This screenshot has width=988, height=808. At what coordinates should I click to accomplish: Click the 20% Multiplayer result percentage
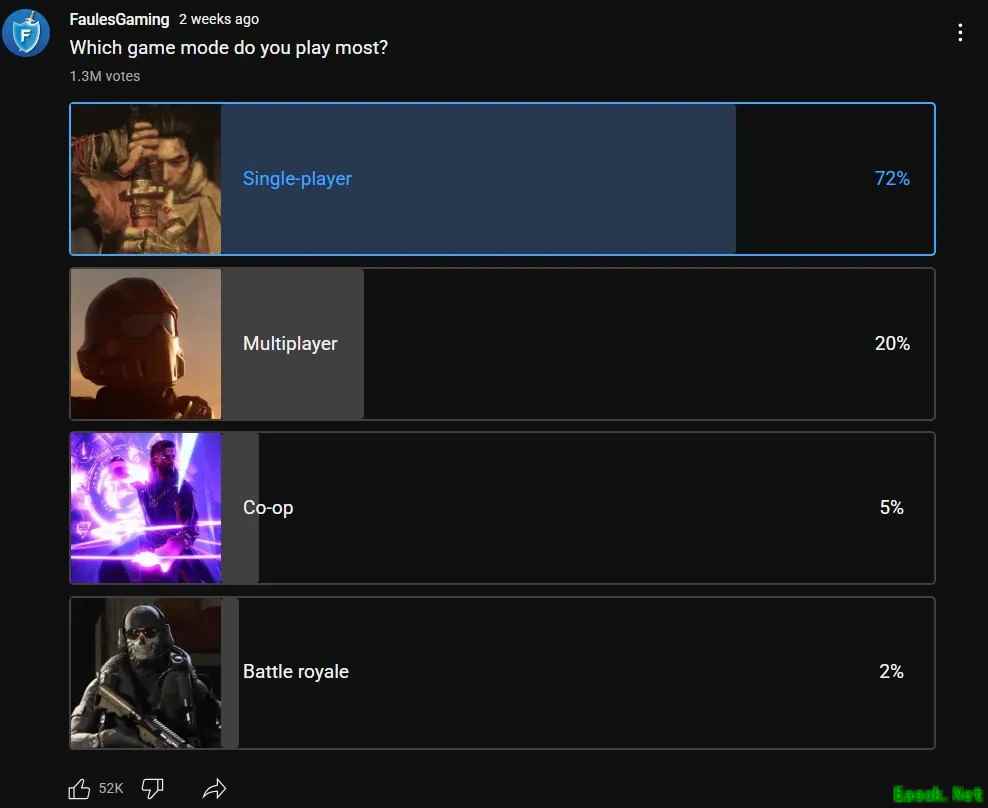click(892, 344)
